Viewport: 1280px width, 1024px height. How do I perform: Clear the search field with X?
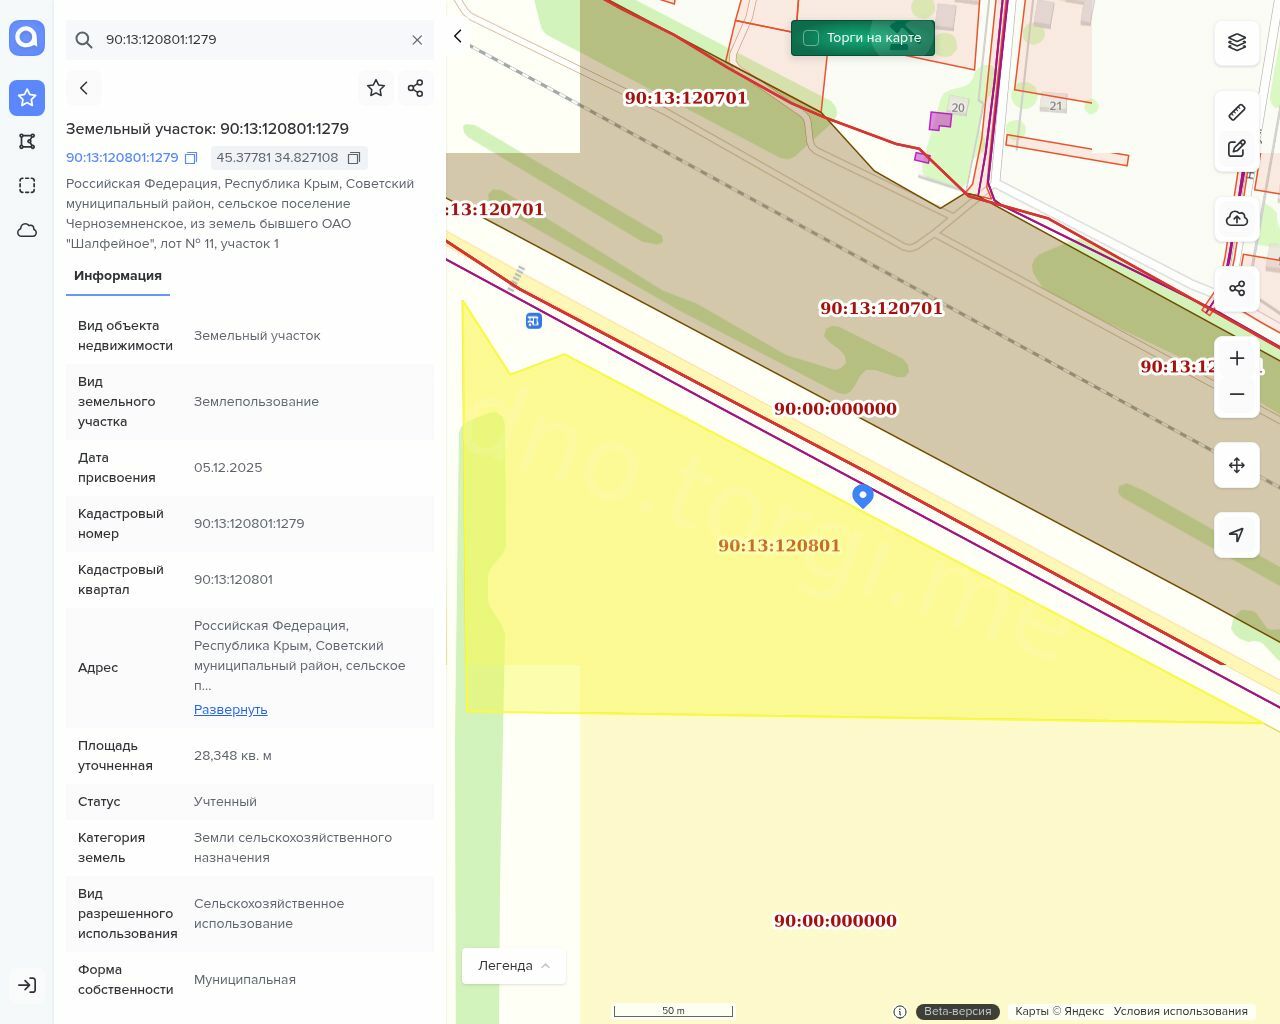417,40
